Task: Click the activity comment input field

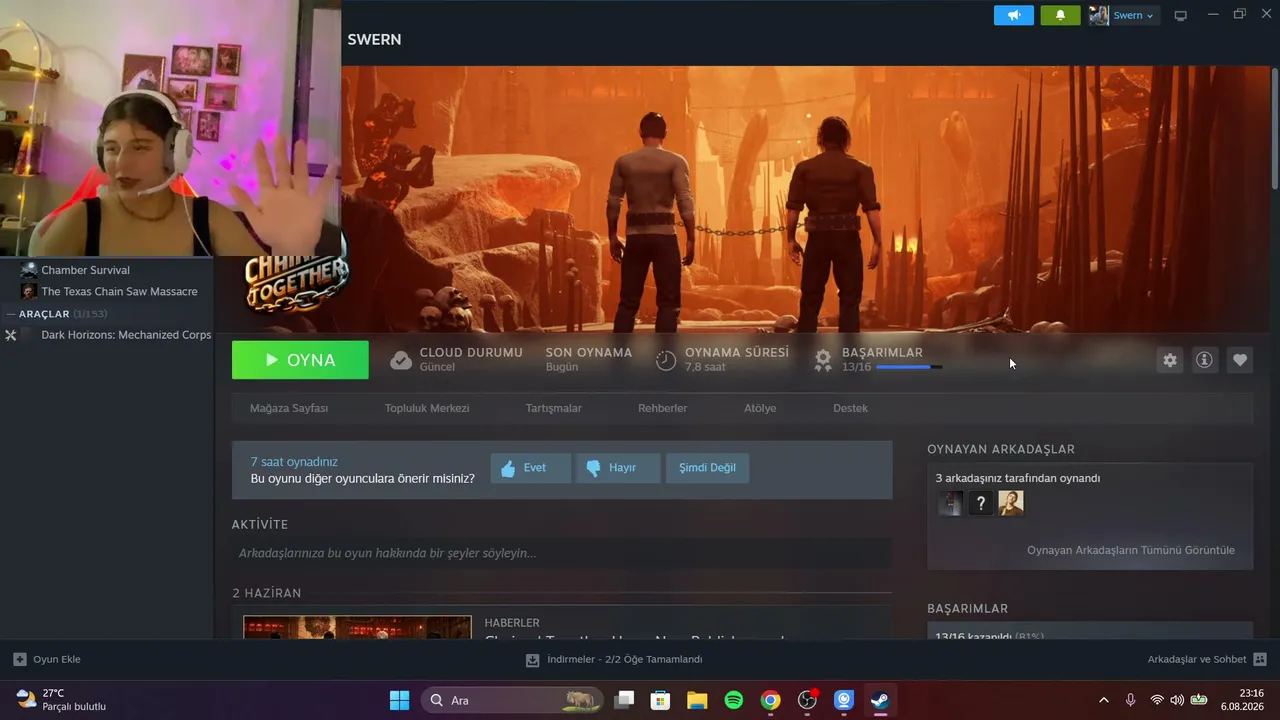Action: [x=562, y=553]
